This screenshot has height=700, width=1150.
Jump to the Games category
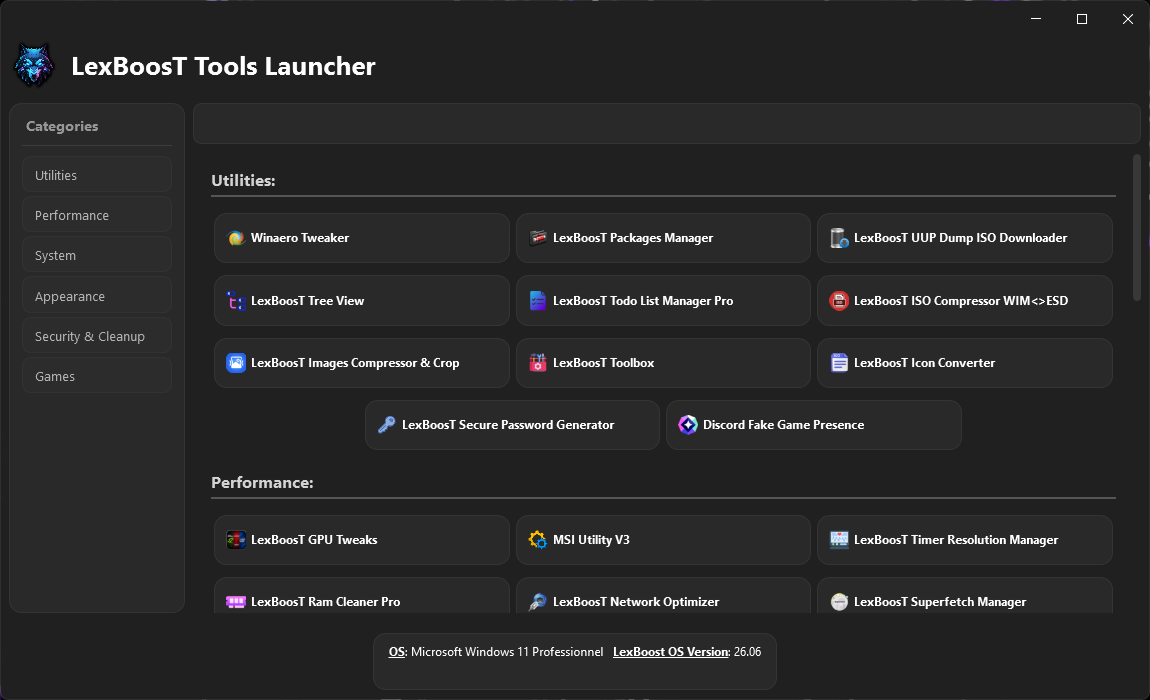click(x=97, y=376)
